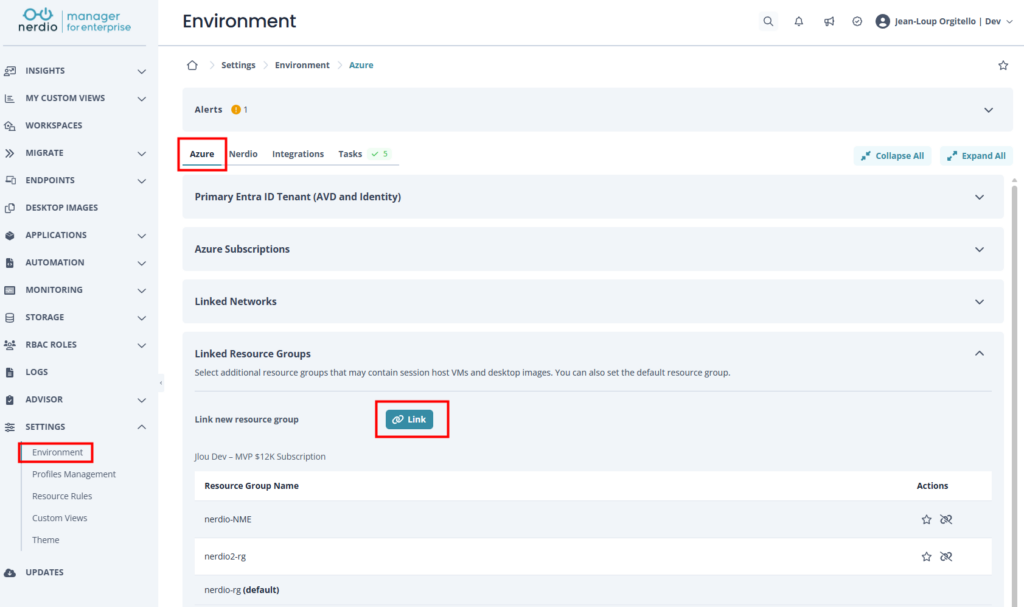Open Custom Views settings page
This screenshot has height=607, width=1024.
59,518
